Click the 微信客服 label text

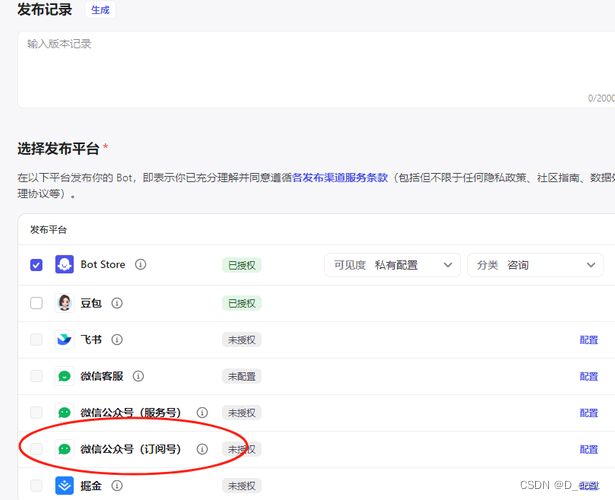click(x=102, y=376)
